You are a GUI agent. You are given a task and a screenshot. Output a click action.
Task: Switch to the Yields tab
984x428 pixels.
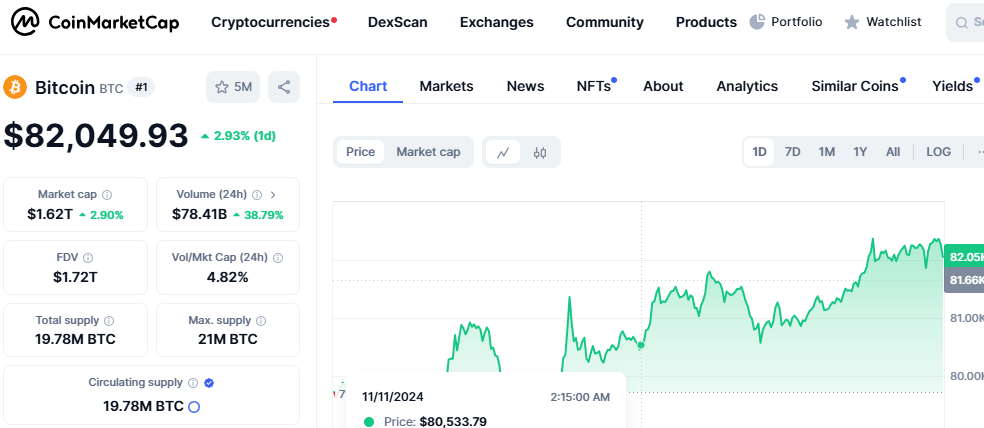tap(953, 86)
